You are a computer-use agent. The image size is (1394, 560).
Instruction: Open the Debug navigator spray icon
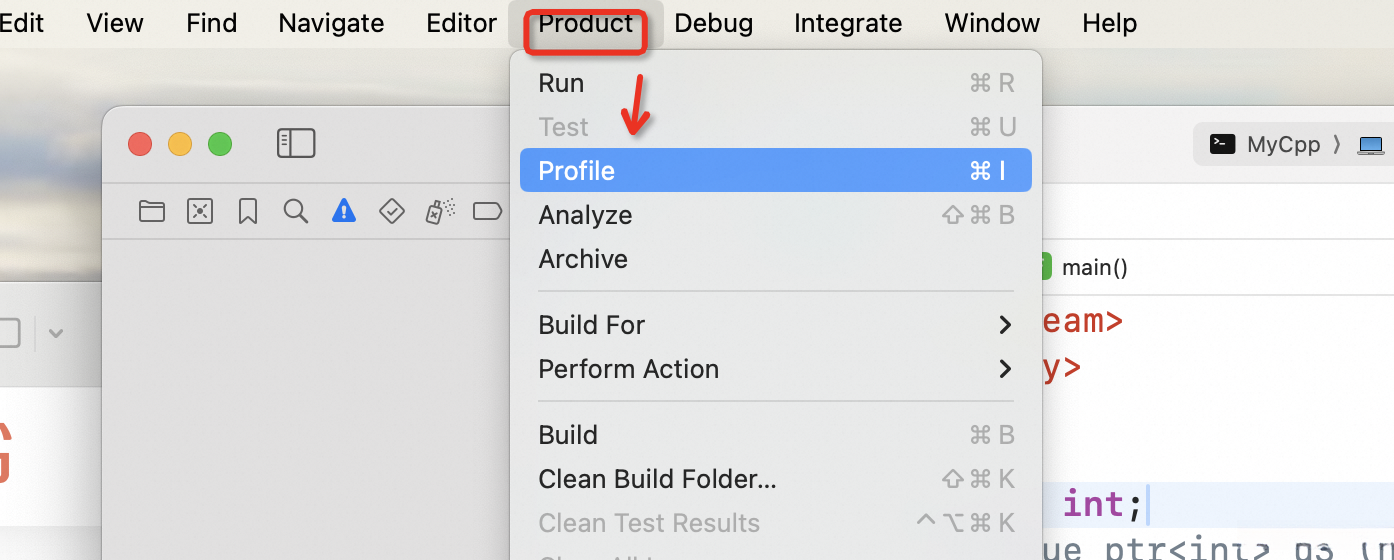(x=439, y=211)
